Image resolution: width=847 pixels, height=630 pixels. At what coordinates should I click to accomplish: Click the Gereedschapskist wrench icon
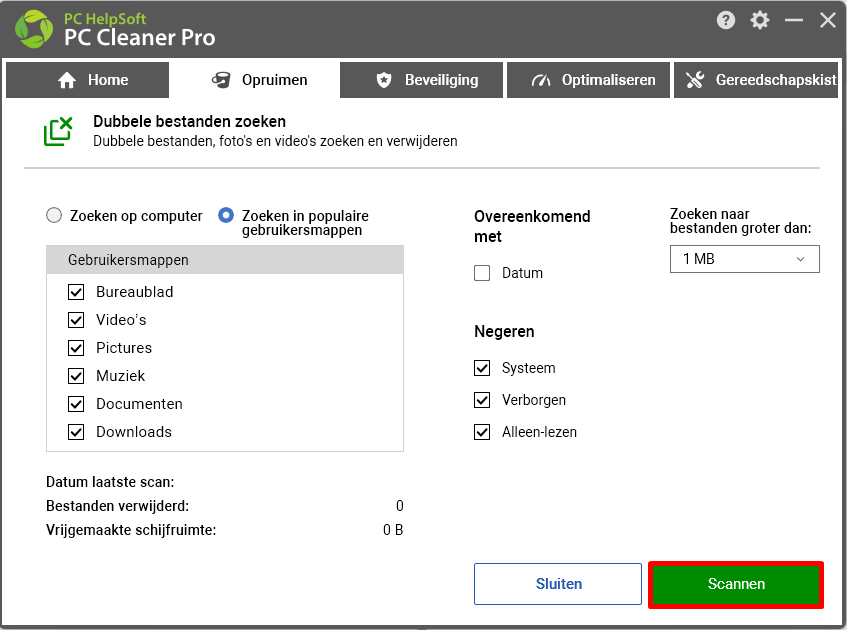[695, 80]
